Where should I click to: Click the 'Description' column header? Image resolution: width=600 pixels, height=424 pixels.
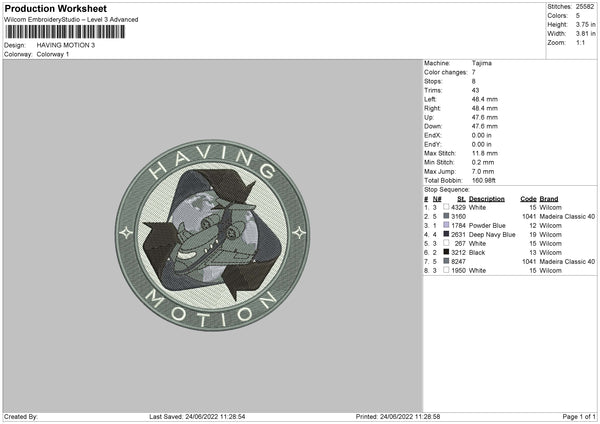pyautogui.click(x=487, y=199)
